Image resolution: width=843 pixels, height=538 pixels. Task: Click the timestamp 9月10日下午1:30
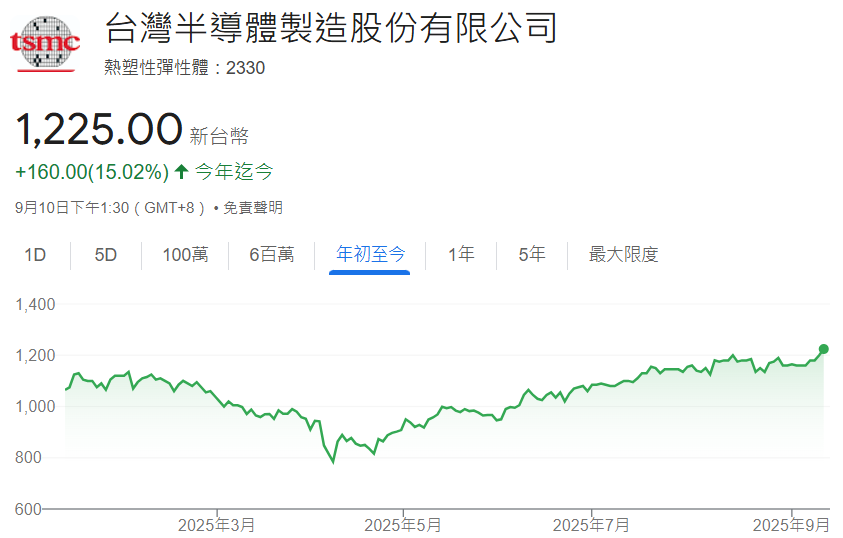coord(72,207)
